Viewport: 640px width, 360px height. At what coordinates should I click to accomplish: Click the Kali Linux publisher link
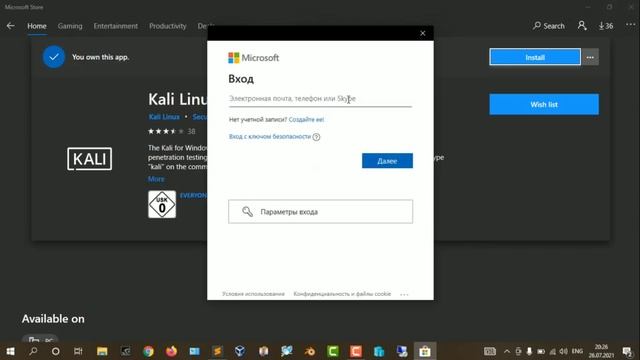click(x=164, y=117)
